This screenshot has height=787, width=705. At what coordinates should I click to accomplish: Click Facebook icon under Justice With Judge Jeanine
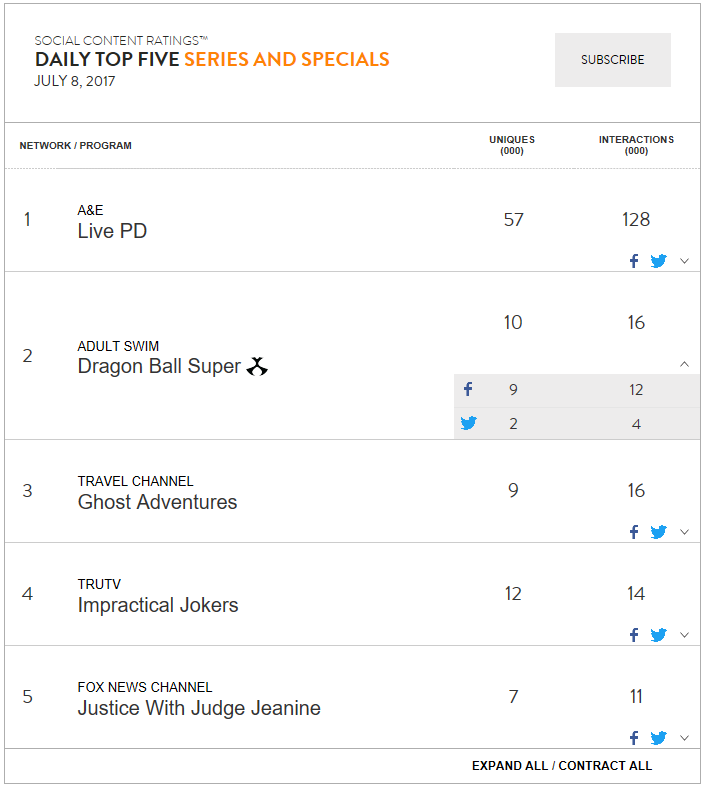(634, 738)
